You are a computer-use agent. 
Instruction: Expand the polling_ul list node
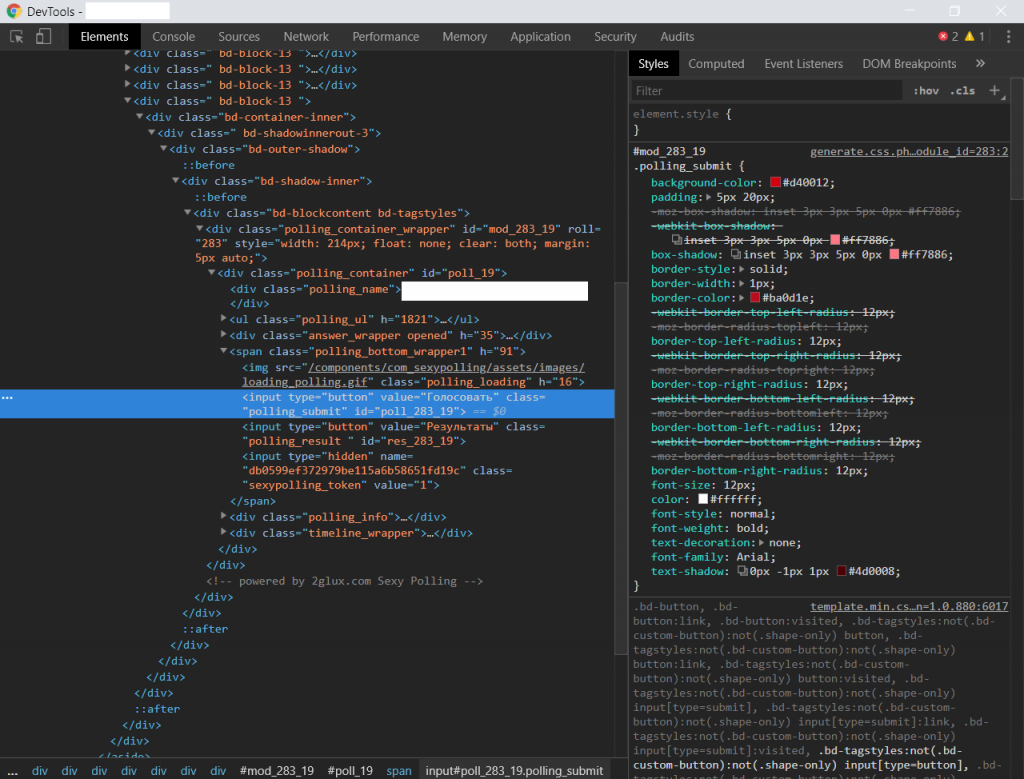click(x=223, y=319)
